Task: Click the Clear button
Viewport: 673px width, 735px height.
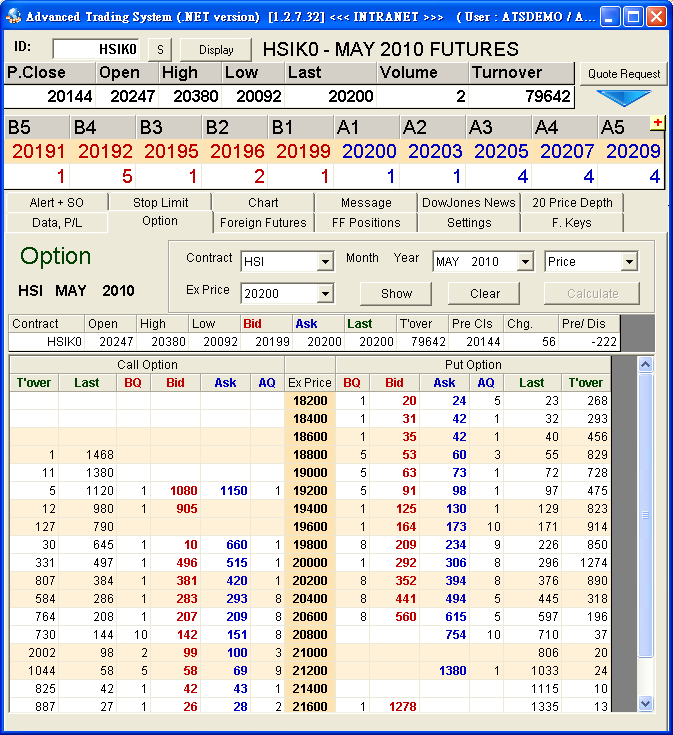Action: (x=484, y=294)
